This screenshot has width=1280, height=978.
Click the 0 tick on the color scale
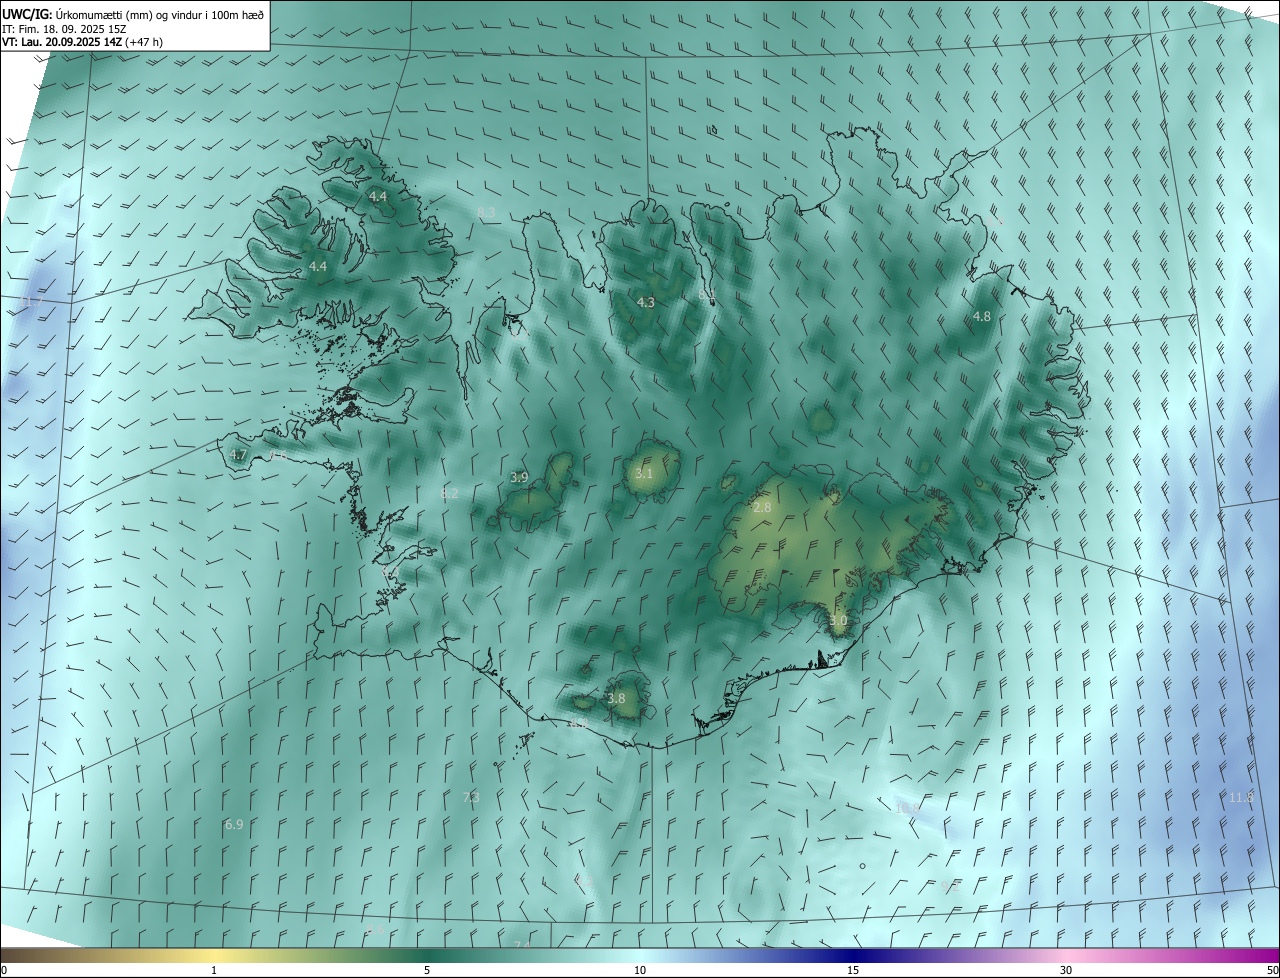pyautogui.click(x=4, y=970)
